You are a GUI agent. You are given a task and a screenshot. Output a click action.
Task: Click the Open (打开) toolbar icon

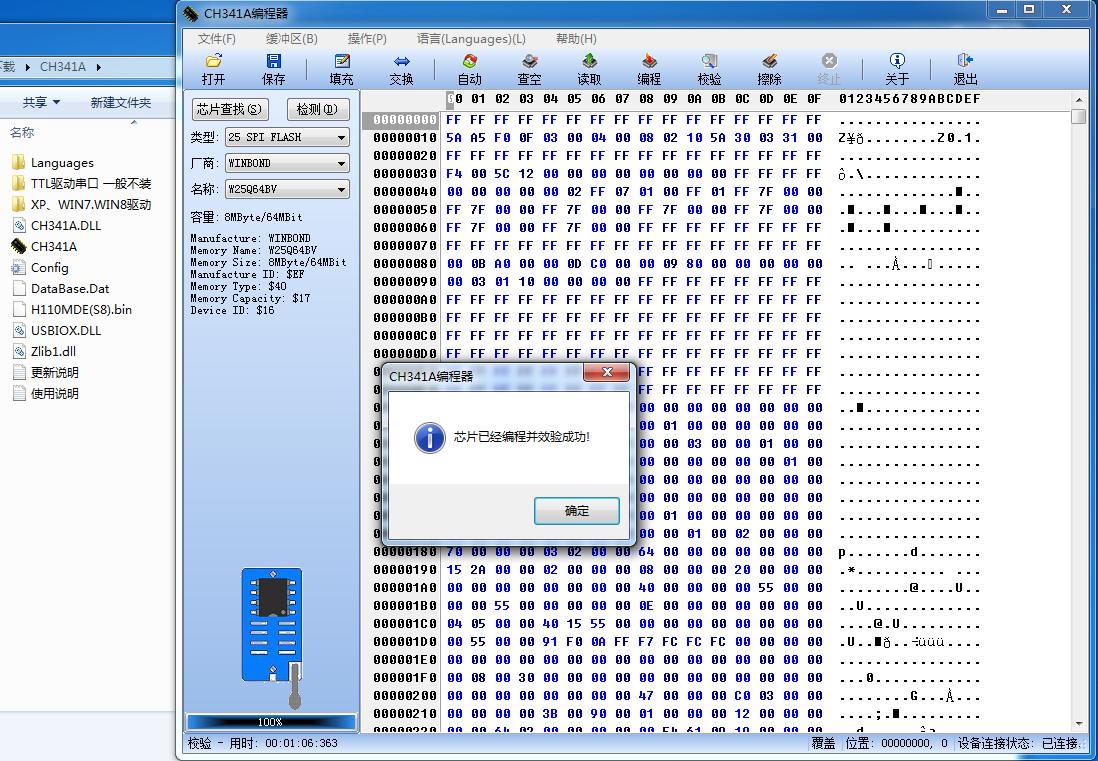click(213, 62)
